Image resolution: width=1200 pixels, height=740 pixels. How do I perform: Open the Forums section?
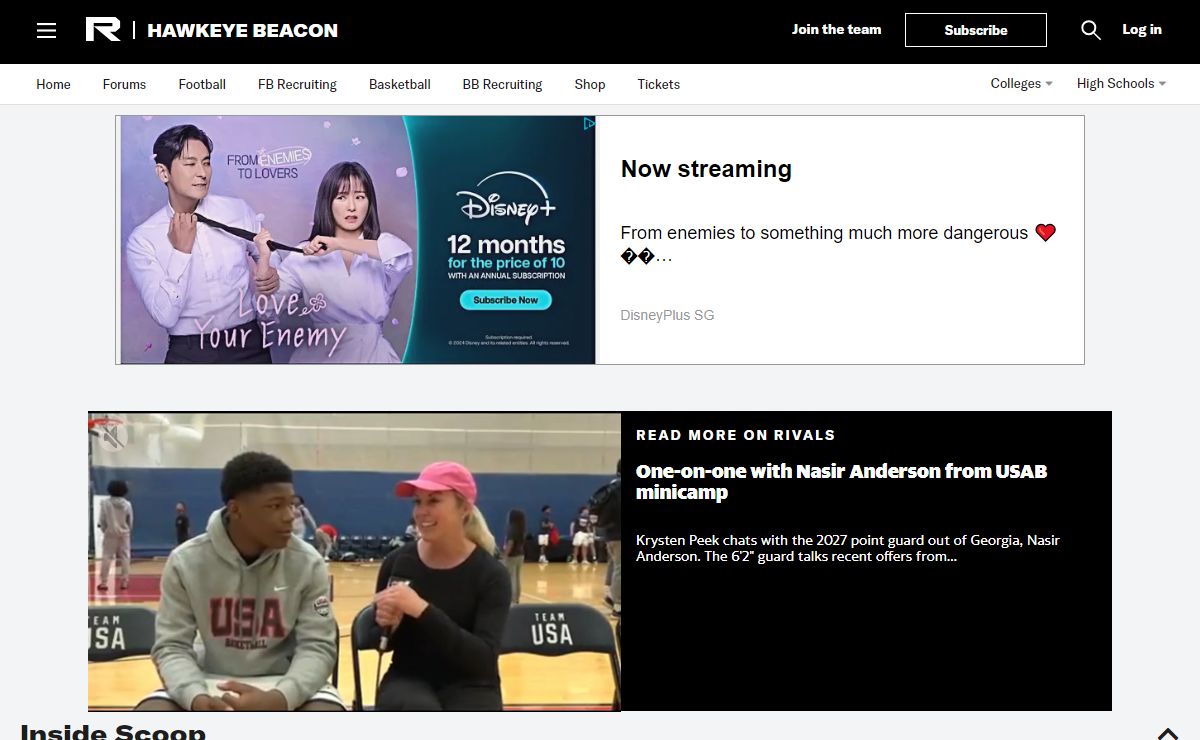click(x=124, y=84)
